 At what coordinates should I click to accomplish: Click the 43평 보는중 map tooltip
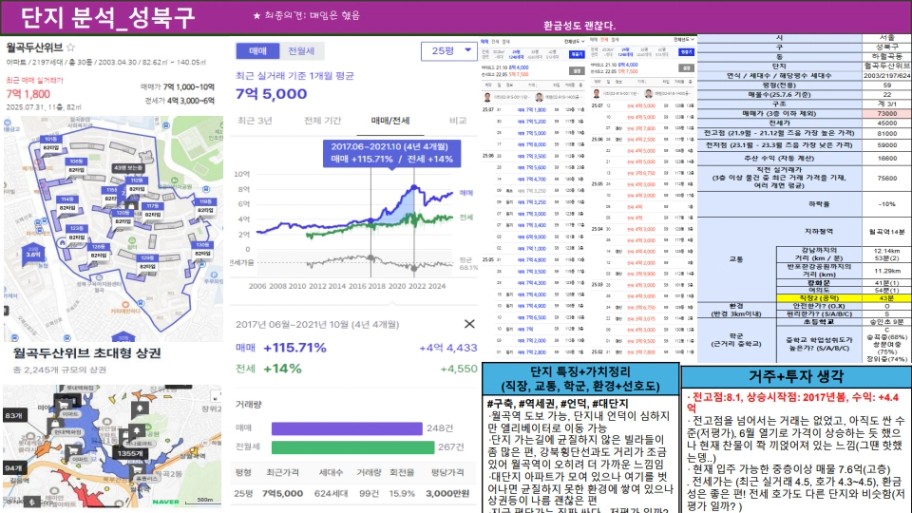coord(129,168)
